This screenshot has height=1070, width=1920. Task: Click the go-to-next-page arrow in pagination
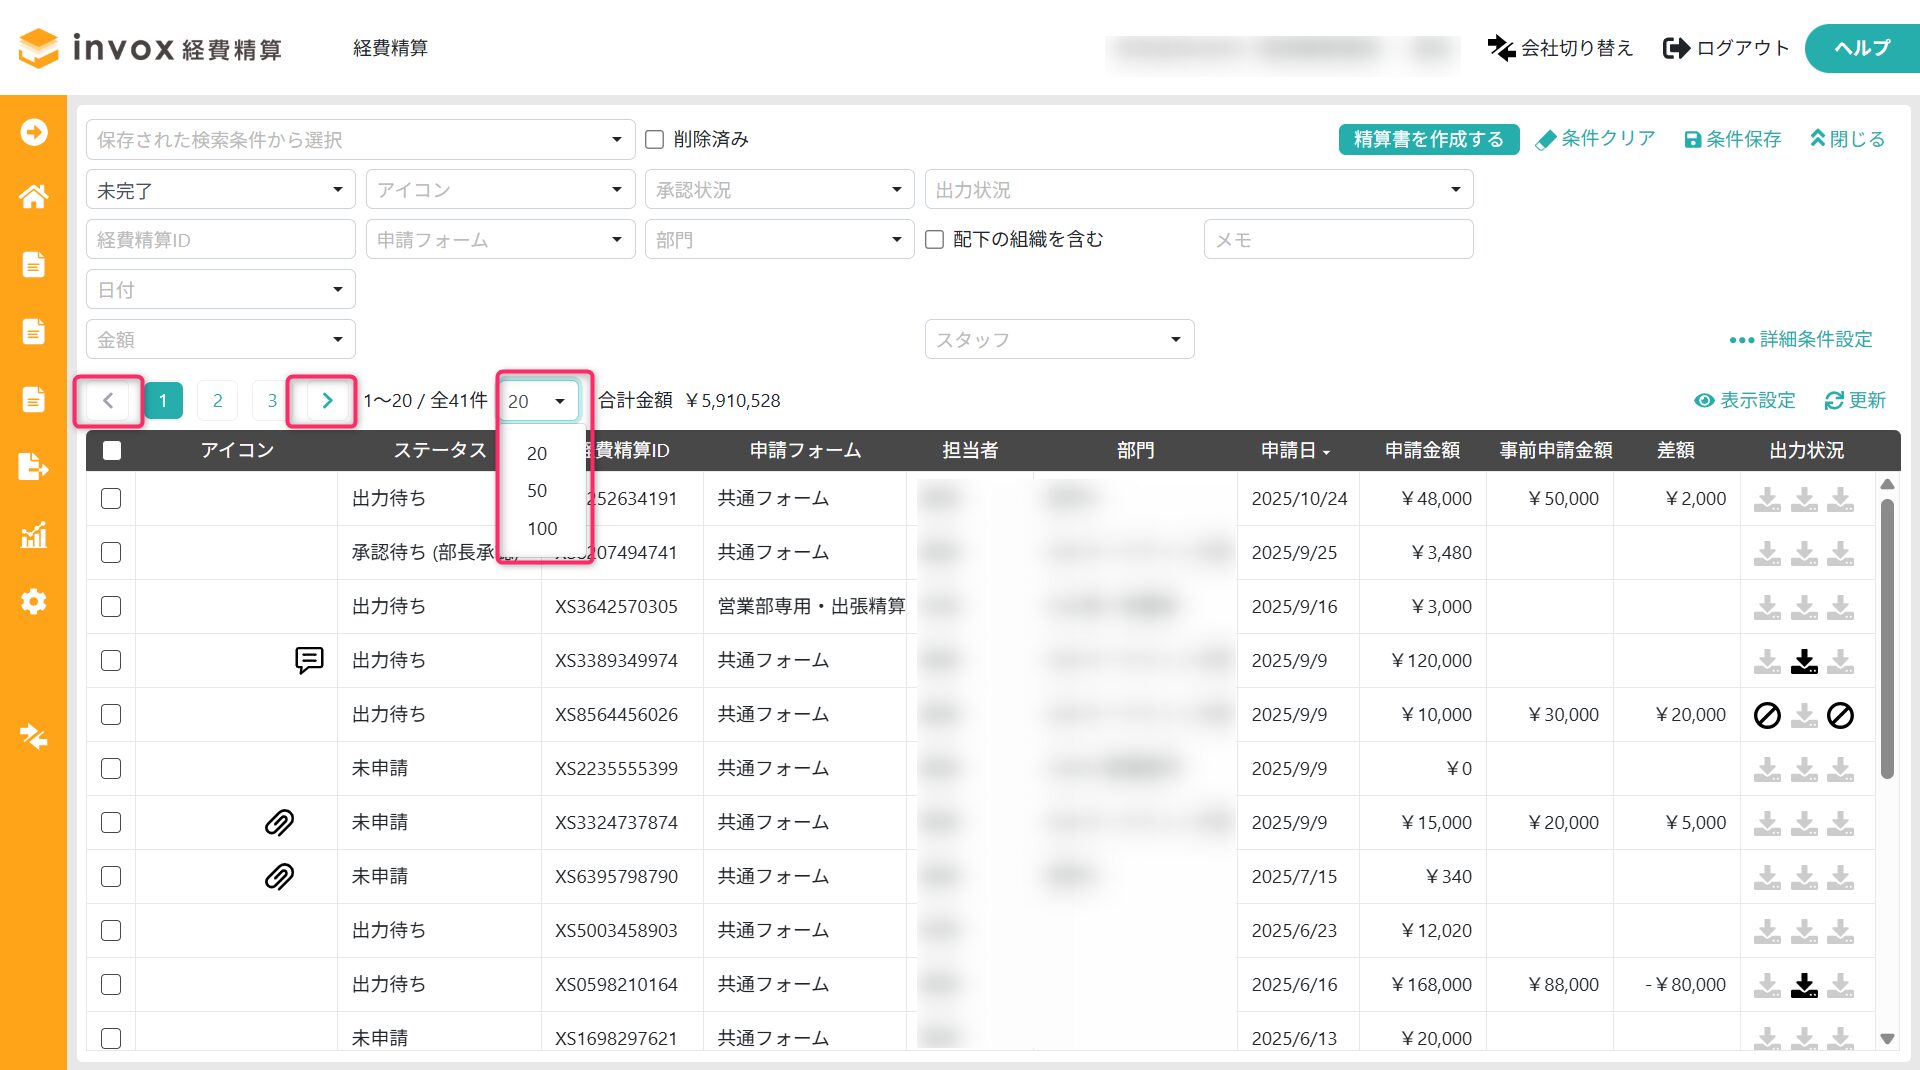pyautogui.click(x=326, y=401)
